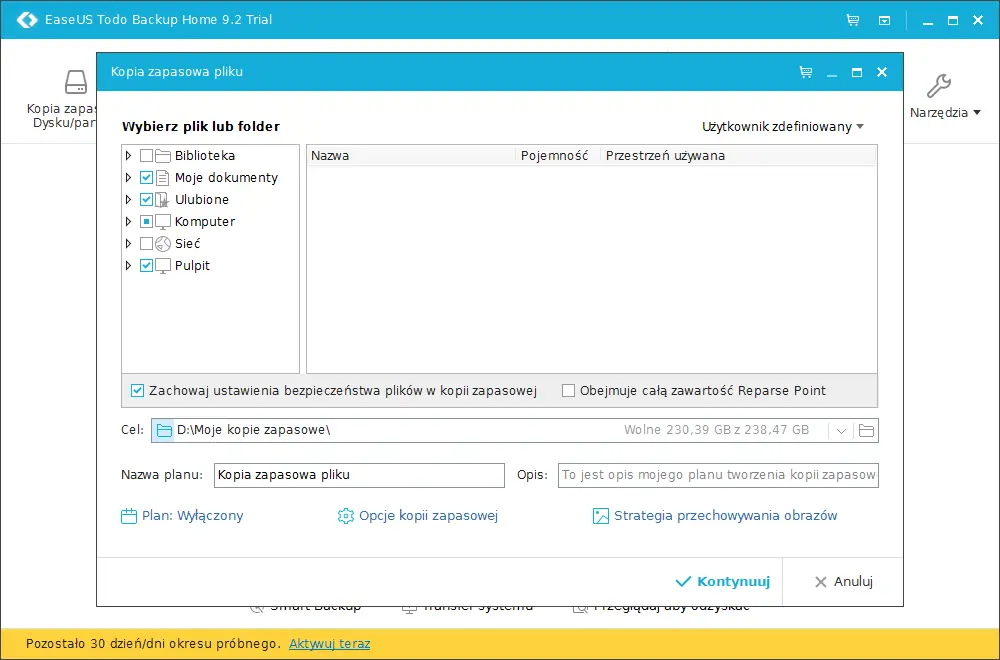
Task: Click the Kopia zapasowa Dysku disk icon
Action: tap(76, 82)
